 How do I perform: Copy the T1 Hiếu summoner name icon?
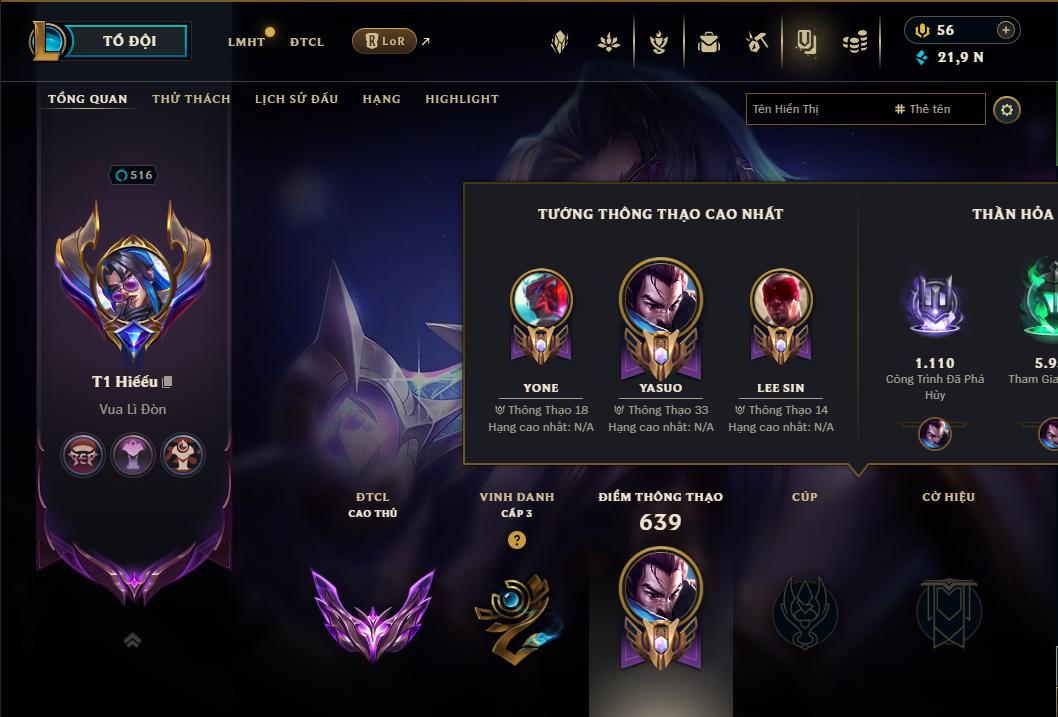coord(168,382)
